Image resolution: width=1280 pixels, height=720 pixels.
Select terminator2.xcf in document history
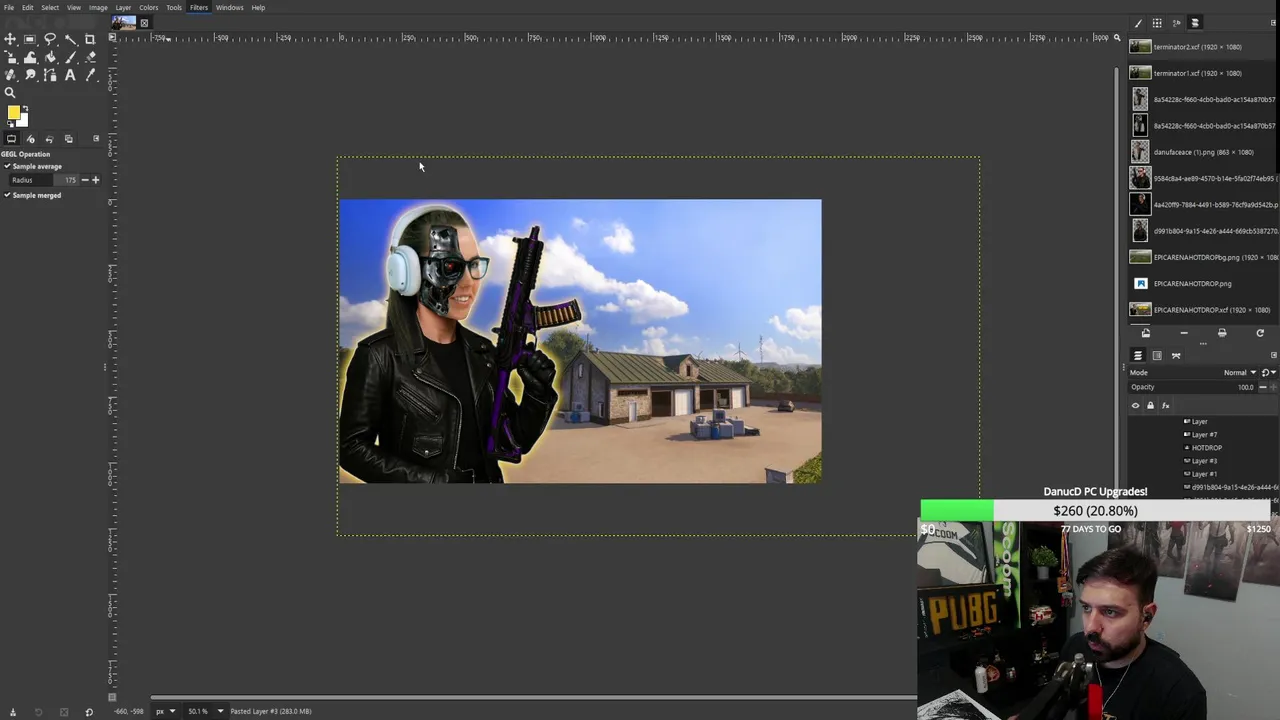point(1202,47)
